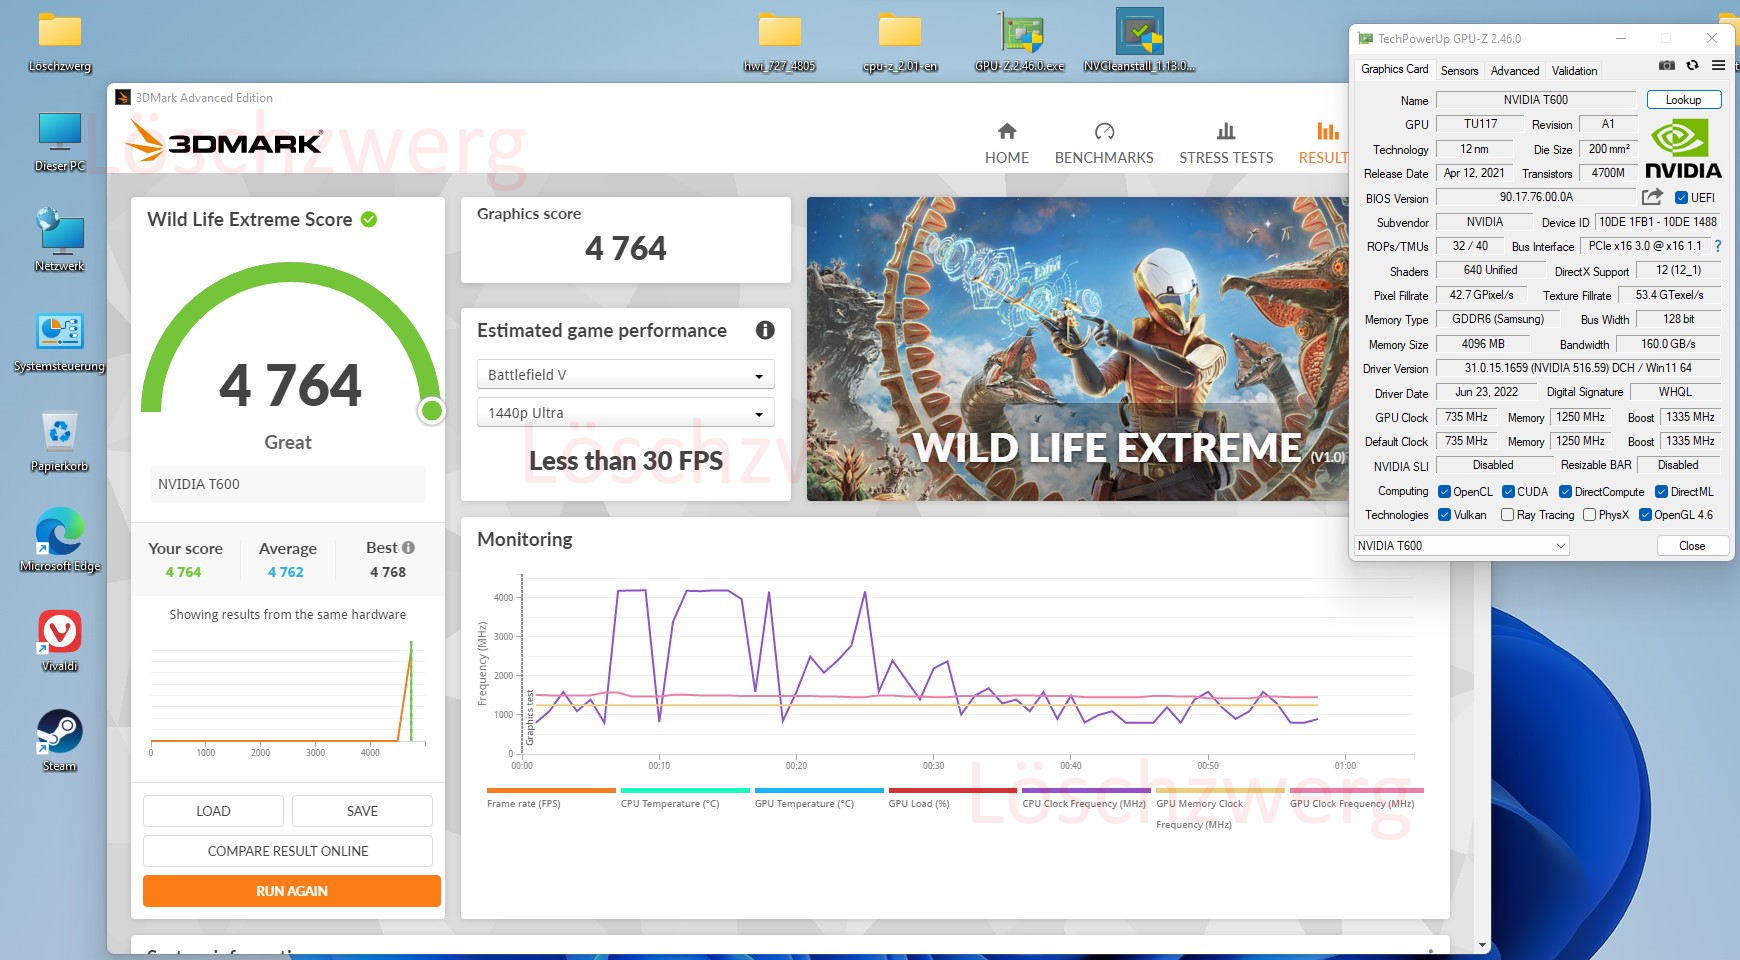Click the info icon next to Best score
The width and height of the screenshot is (1740, 960).
coord(408,548)
